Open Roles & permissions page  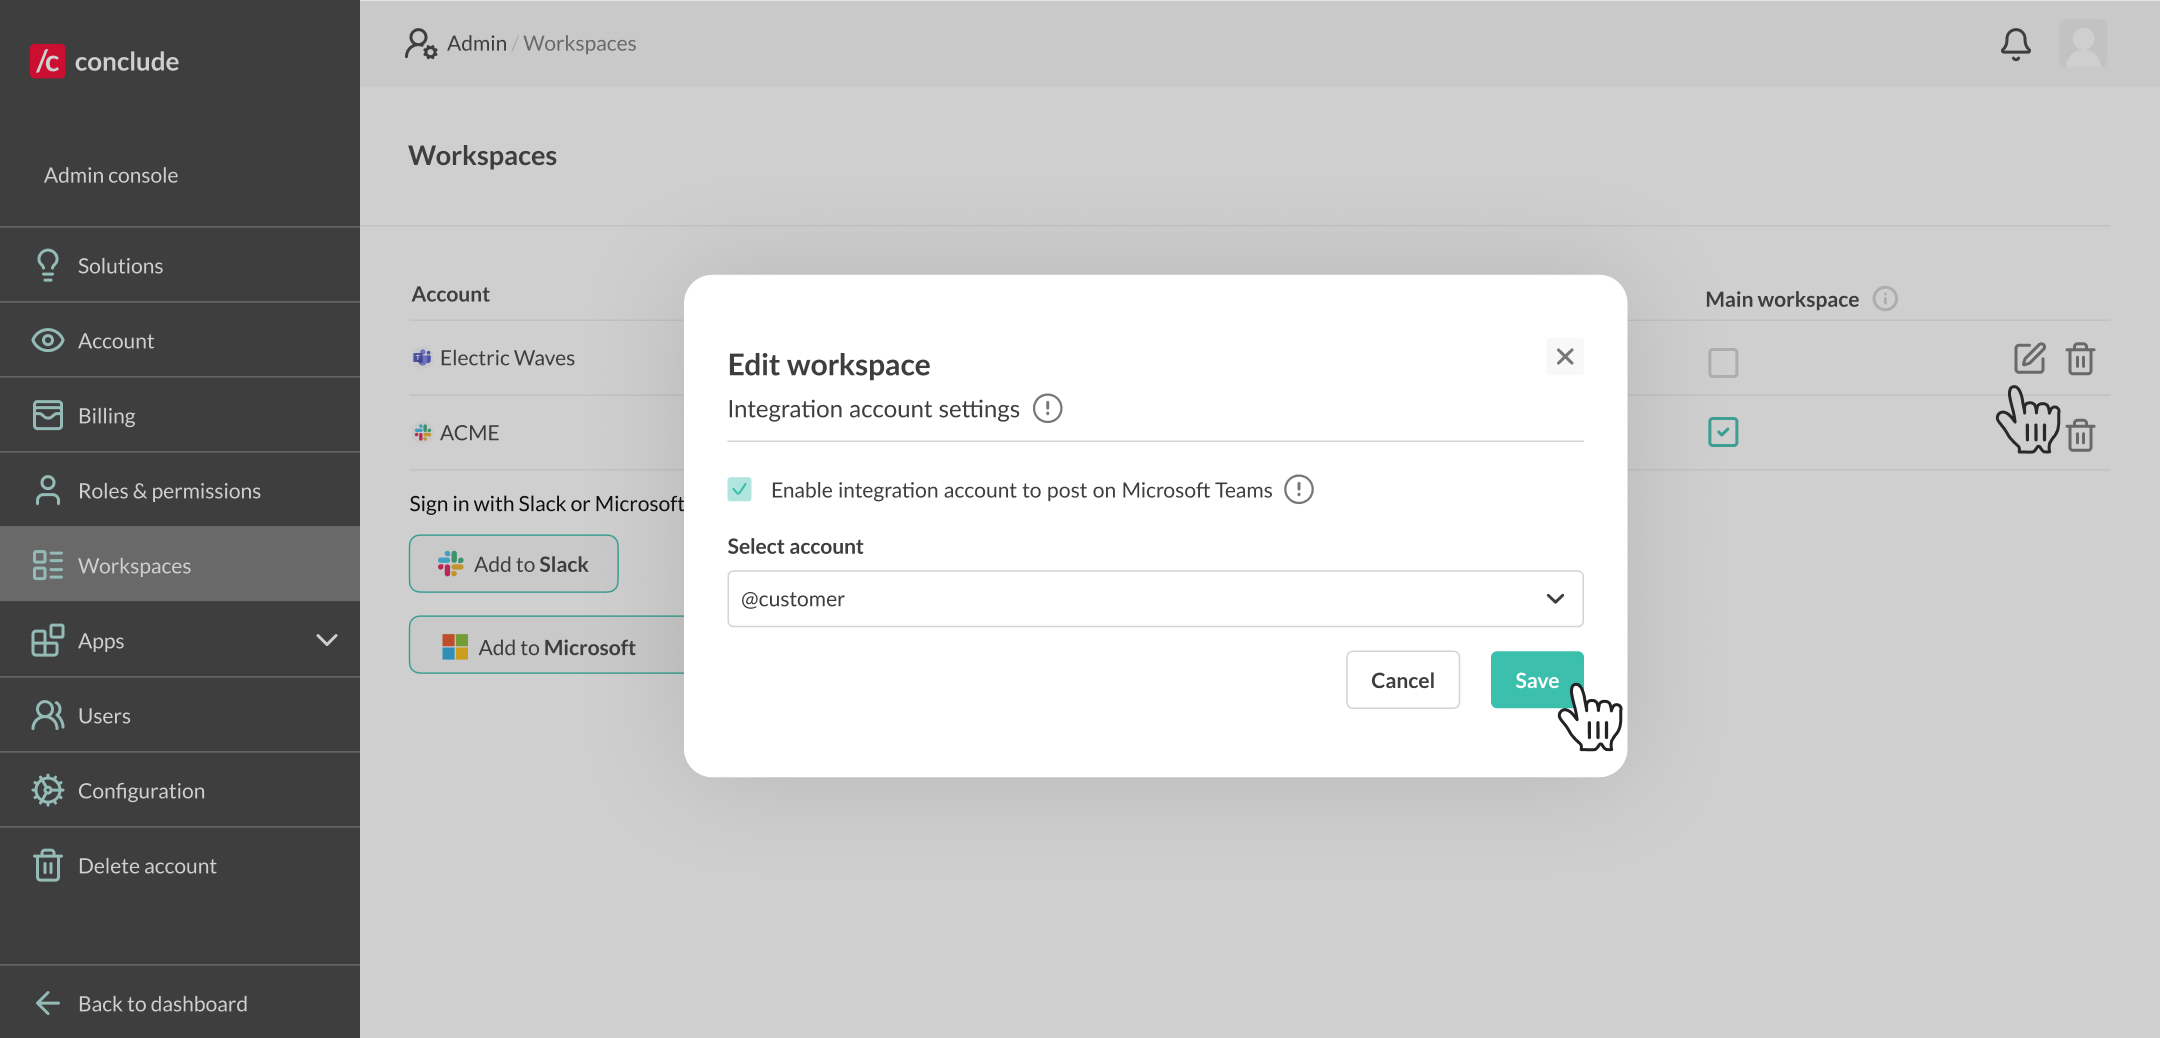click(180, 490)
